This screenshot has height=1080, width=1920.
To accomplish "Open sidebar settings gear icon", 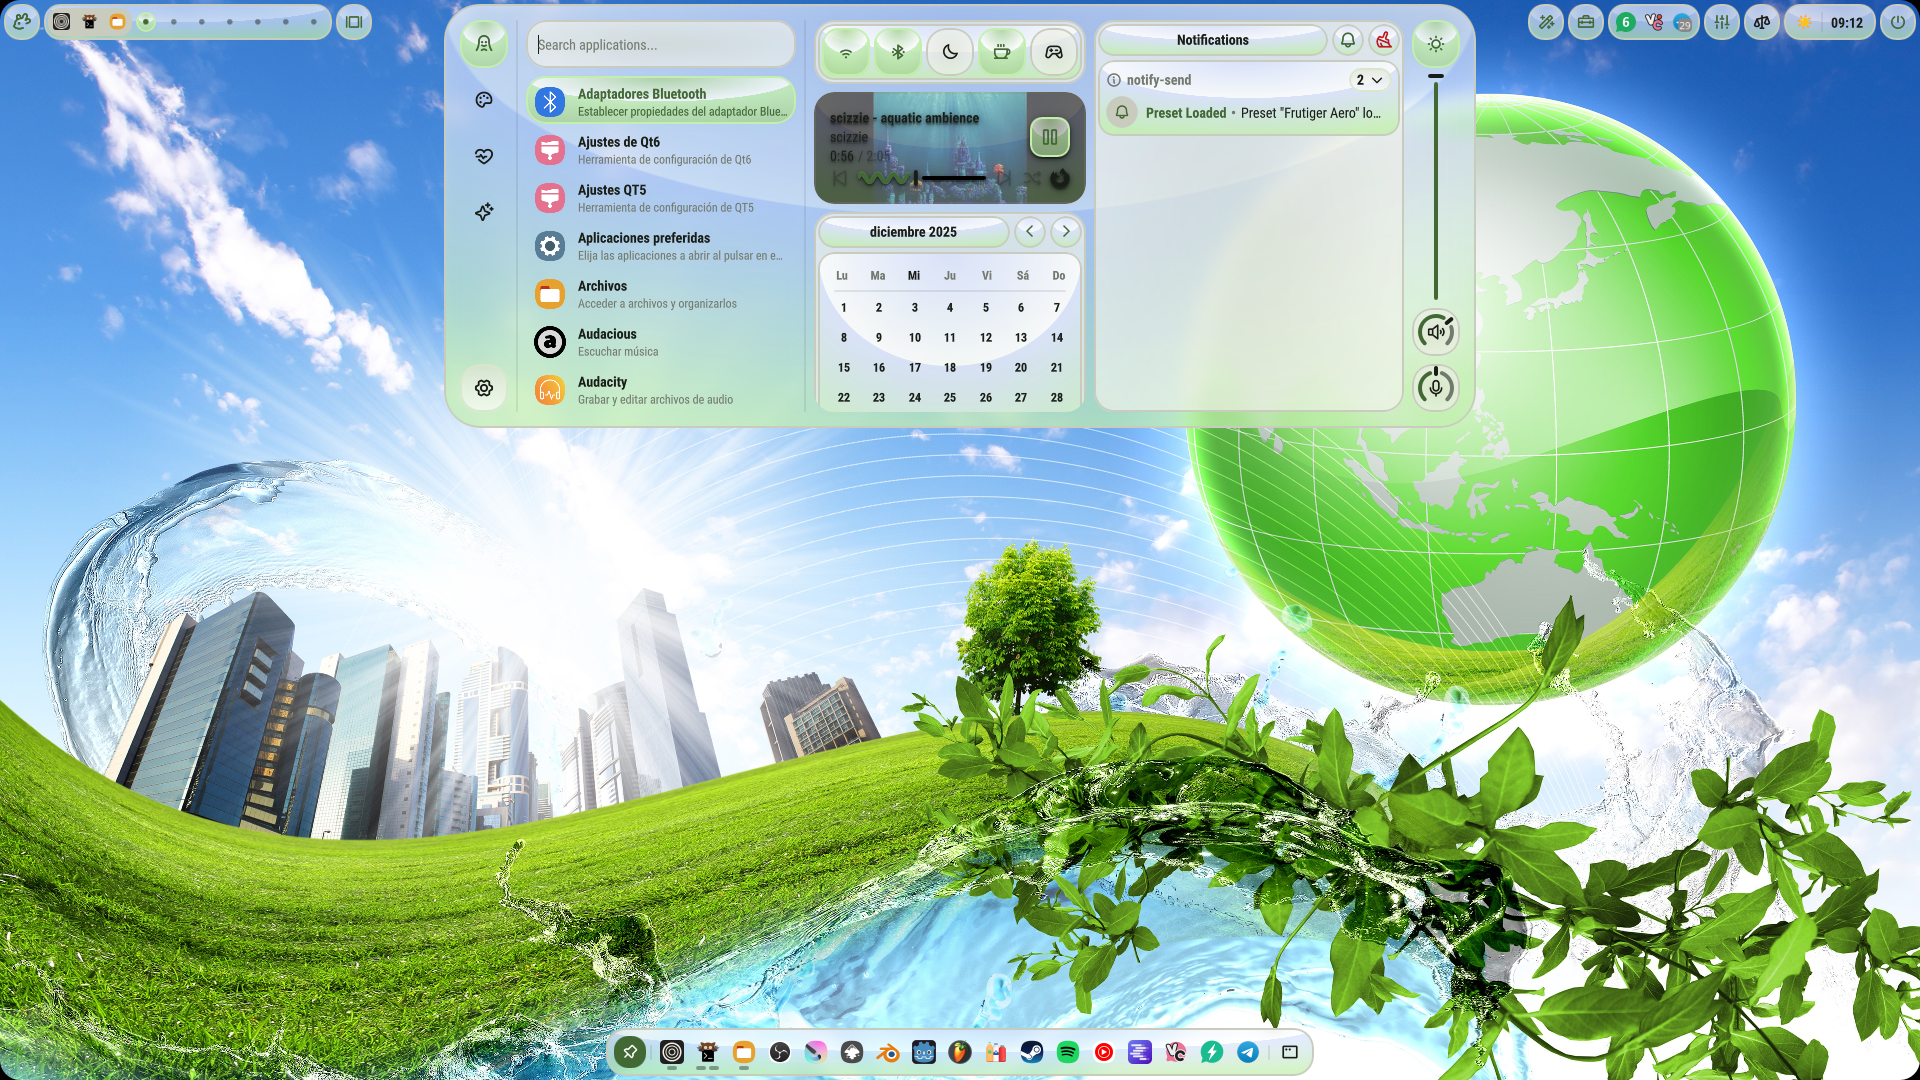I will click(x=484, y=388).
